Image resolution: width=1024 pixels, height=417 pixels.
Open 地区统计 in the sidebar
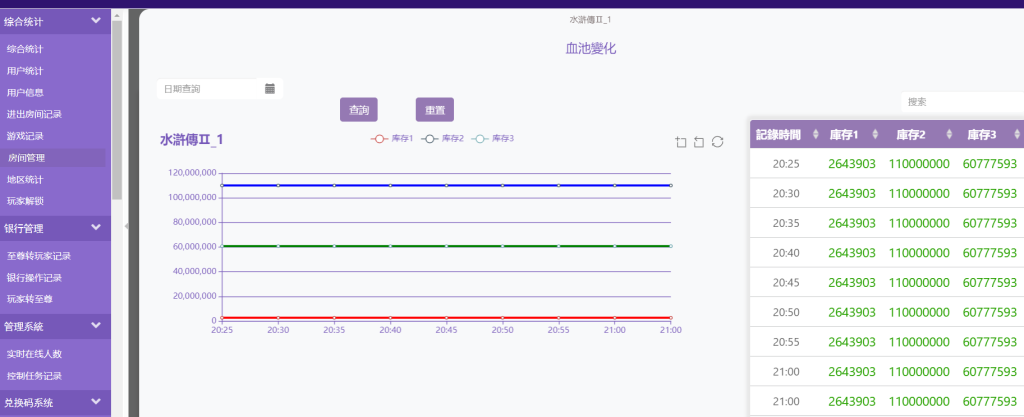point(25,179)
